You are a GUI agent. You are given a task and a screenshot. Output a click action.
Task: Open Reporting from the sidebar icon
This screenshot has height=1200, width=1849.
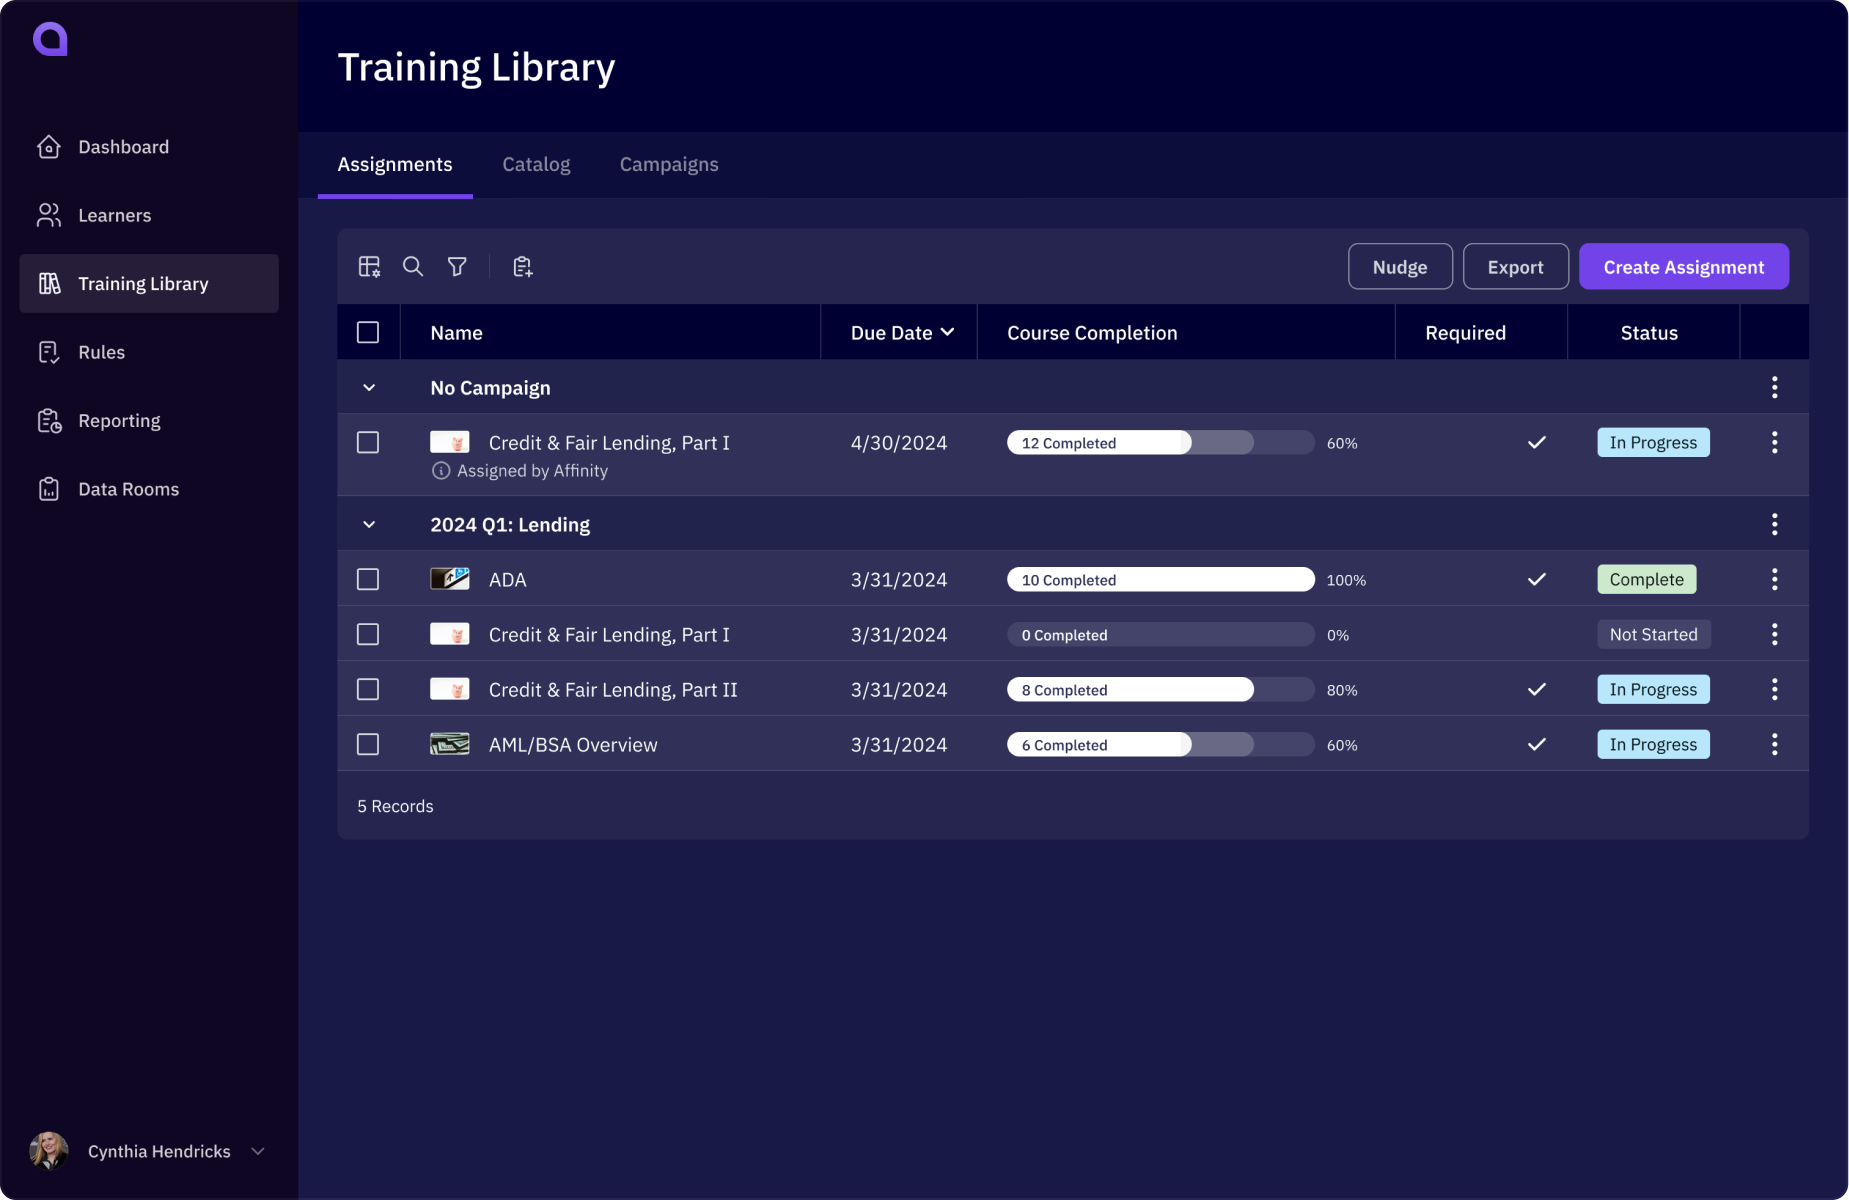(x=49, y=420)
